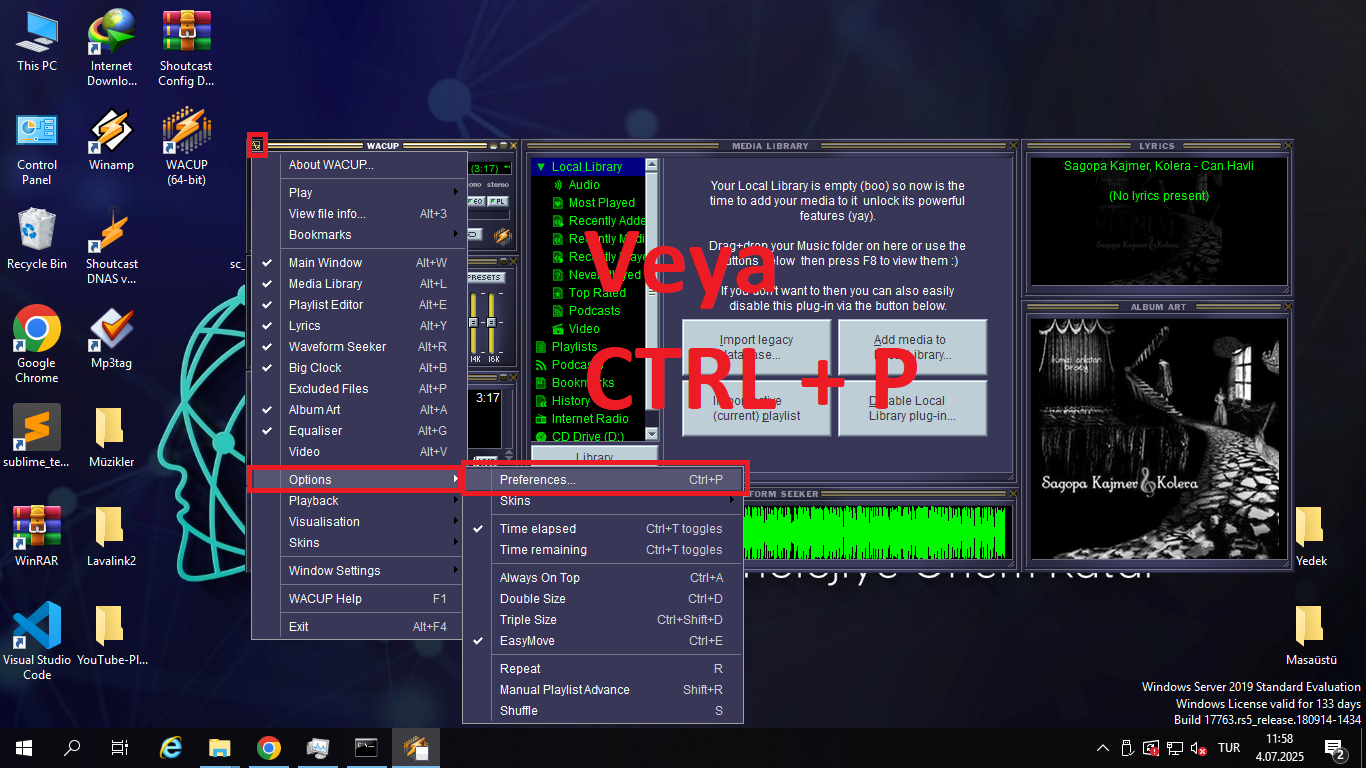Expand the Visualisation submenu
The width and height of the screenshot is (1366, 768).
click(358, 522)
